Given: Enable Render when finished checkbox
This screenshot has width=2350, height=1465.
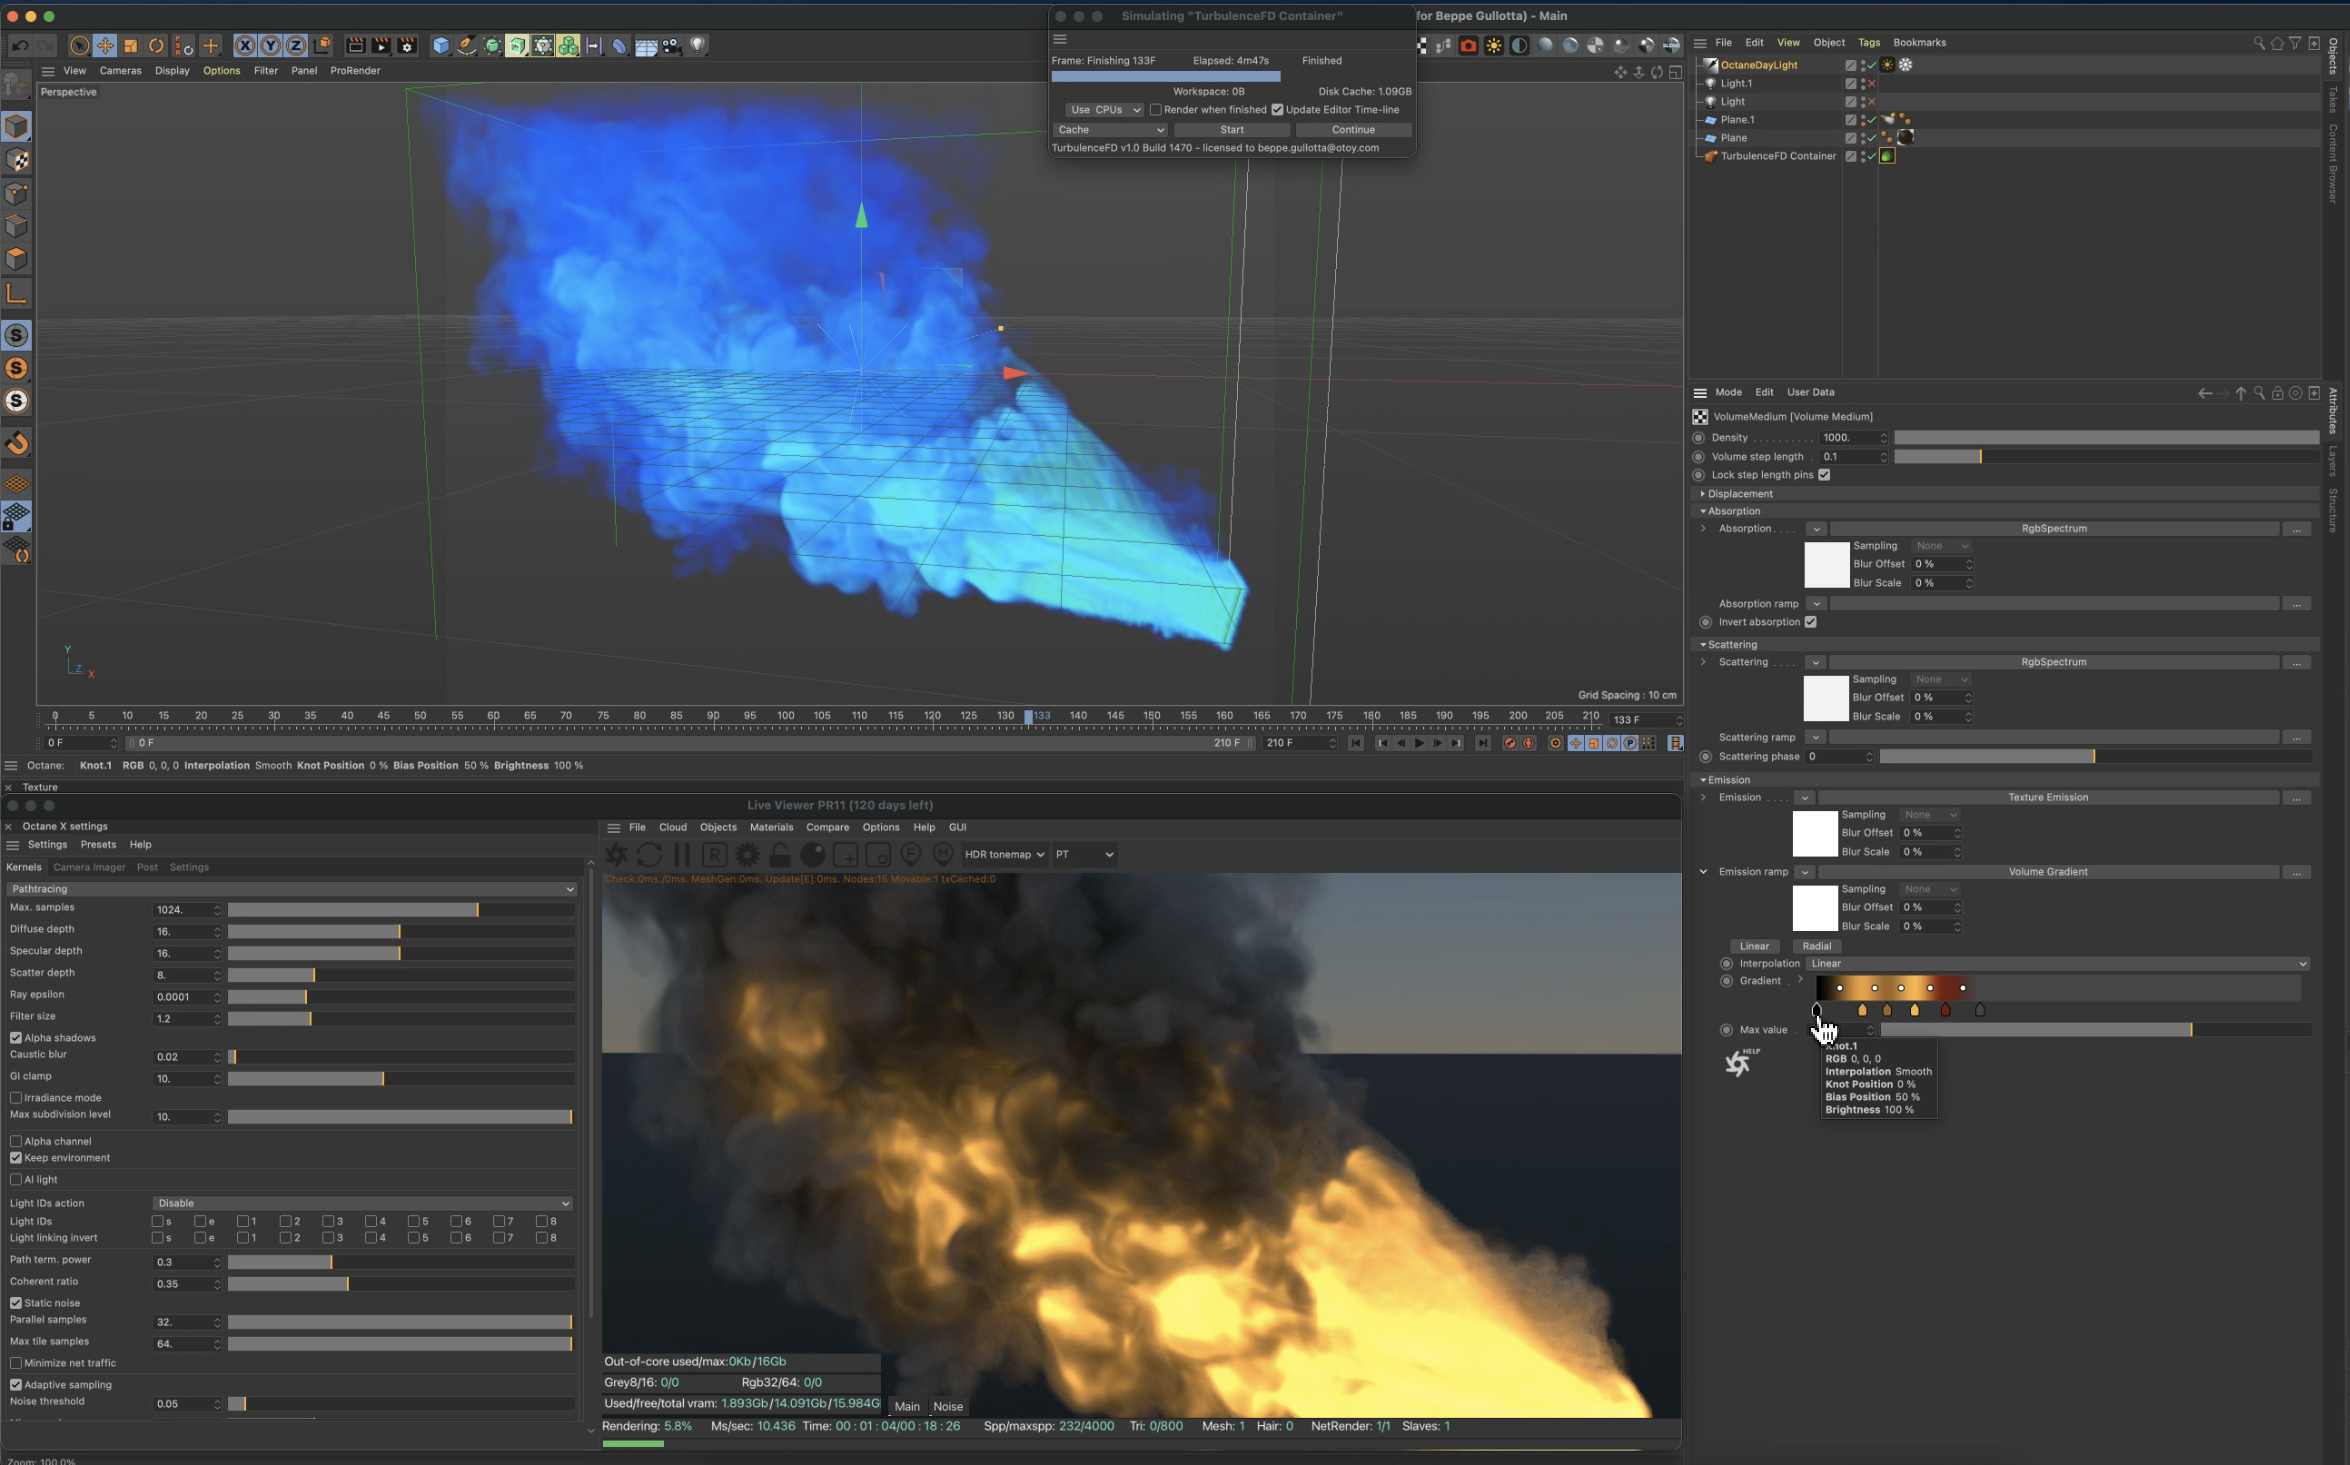Looking at the screenshot, I should [x=1156, y=110].
